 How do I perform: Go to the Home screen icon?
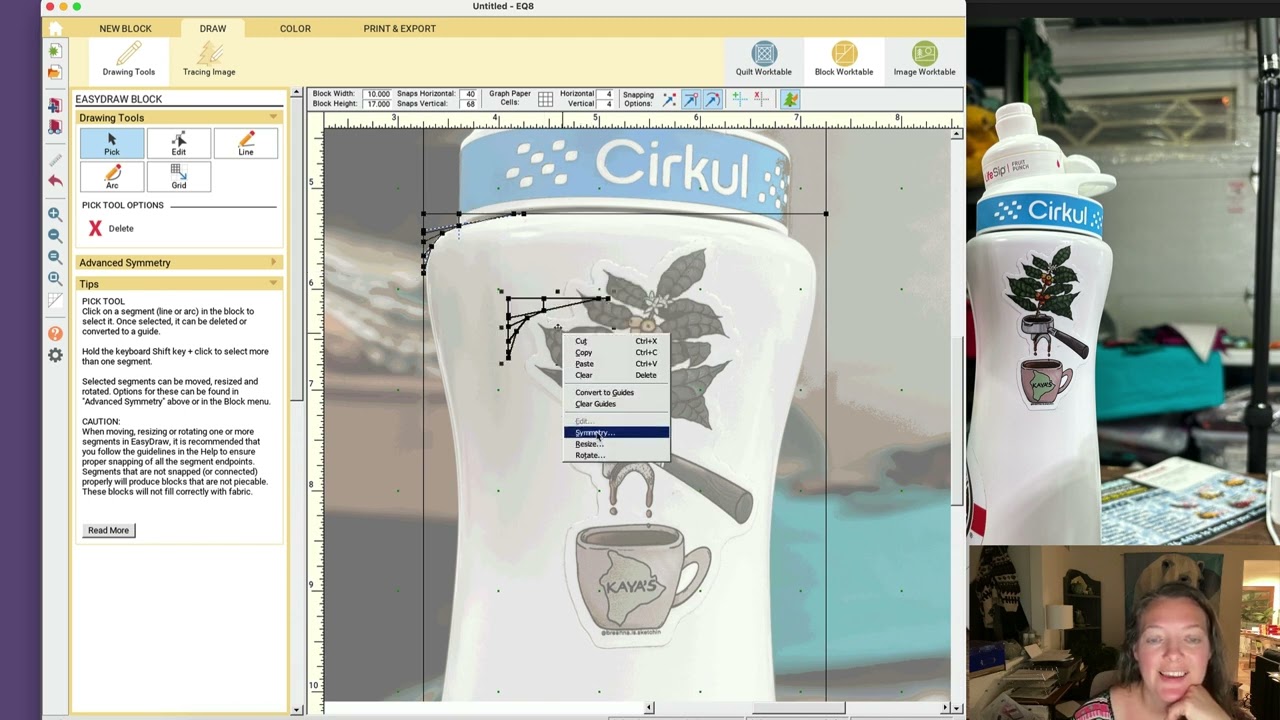pos(55,29)
